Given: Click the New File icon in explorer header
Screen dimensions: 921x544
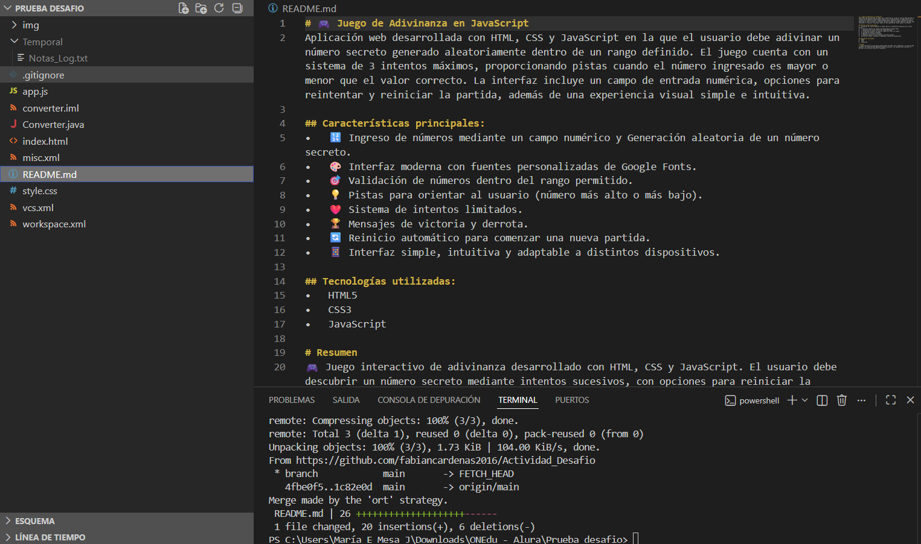Looking at the screenshot, I should coord(183,8).
